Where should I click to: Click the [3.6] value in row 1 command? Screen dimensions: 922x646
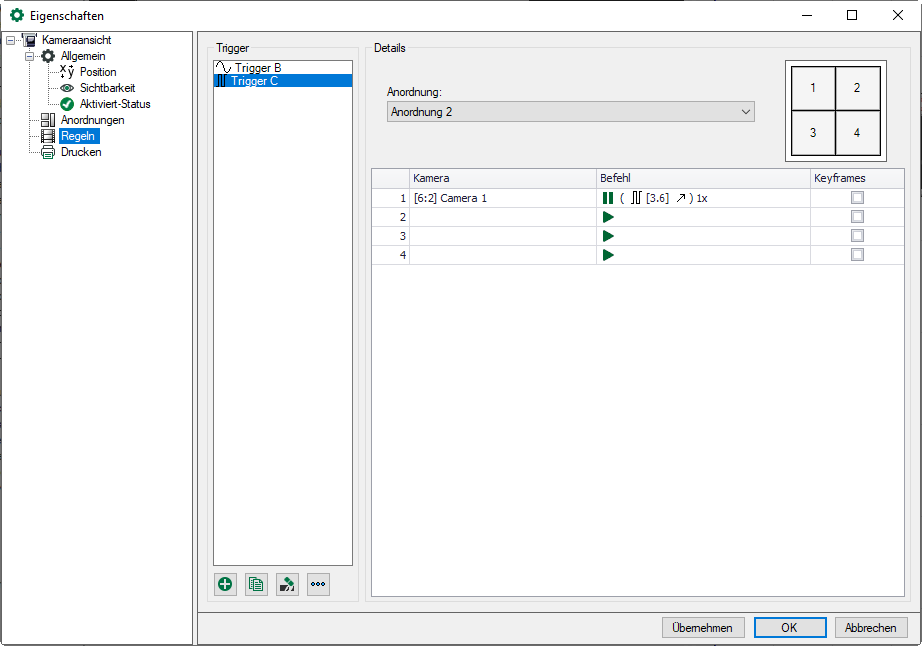[657, 198]
